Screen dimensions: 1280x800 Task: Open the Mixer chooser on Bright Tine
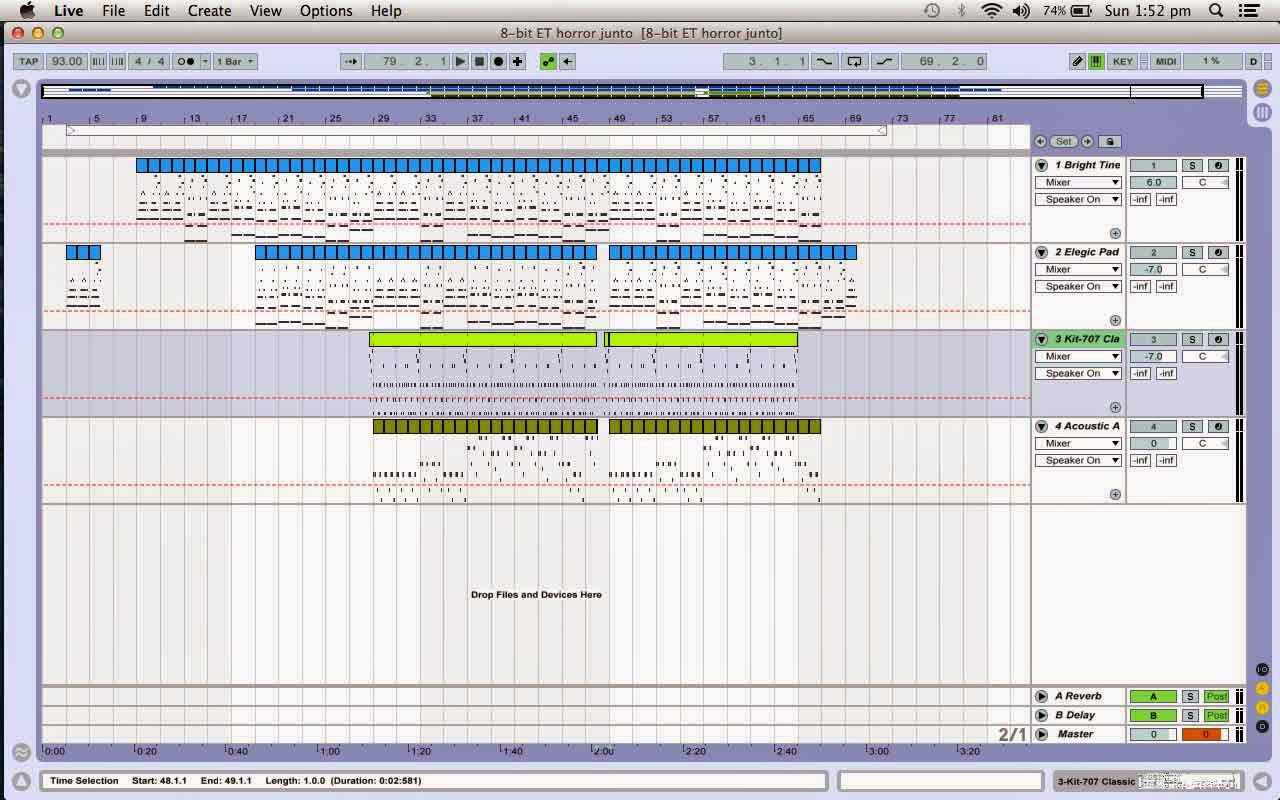1078,183
